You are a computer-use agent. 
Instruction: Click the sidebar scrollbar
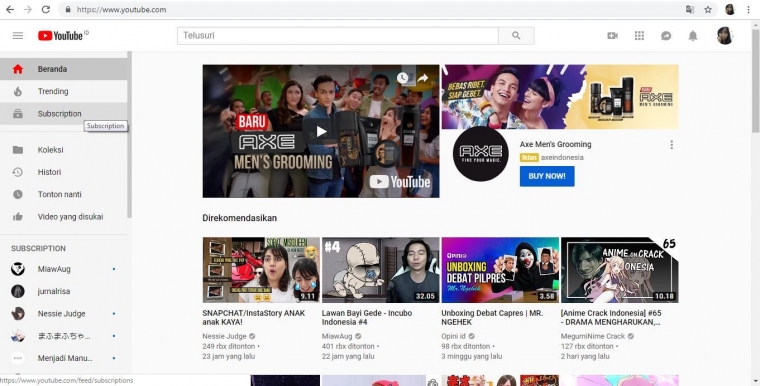(129, 135)
